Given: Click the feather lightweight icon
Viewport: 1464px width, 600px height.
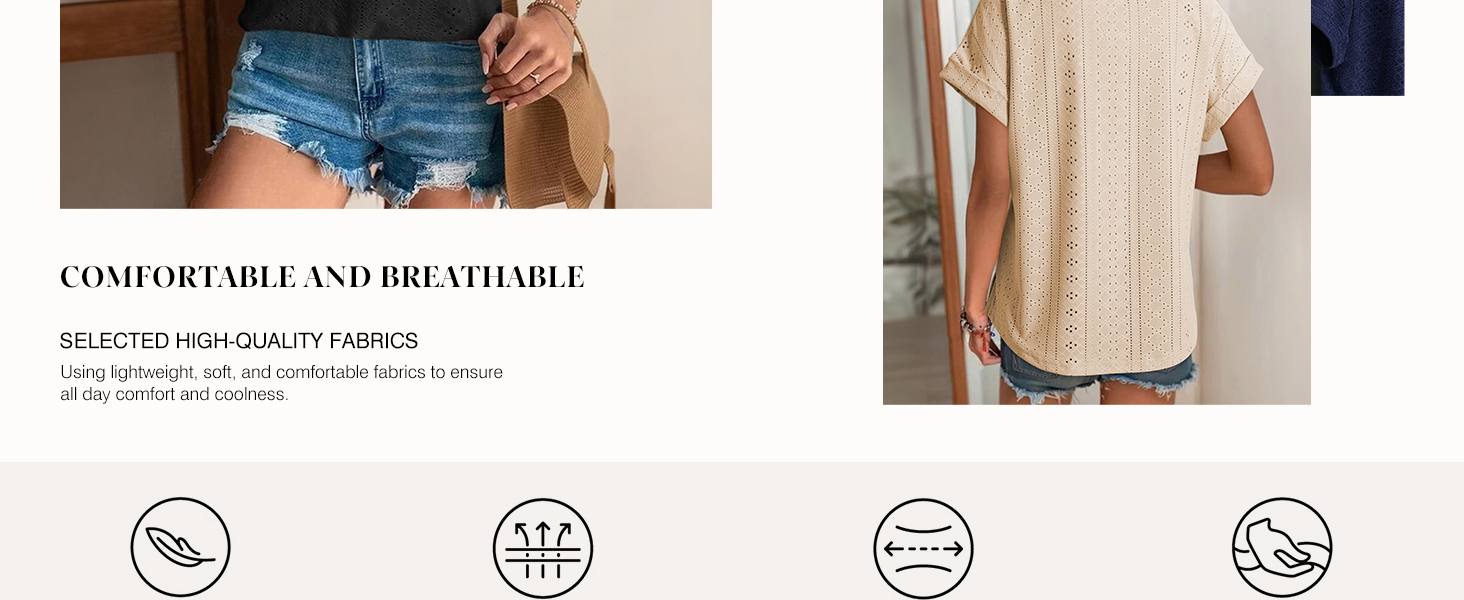Looking at the screenshot, I should point(181,548).
